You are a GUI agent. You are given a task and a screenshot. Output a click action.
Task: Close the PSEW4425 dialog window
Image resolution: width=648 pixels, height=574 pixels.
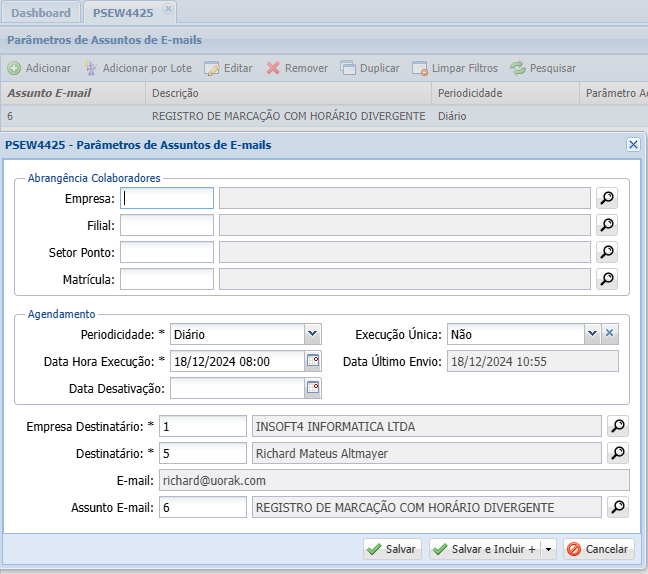pyautogui.click(x=633, y=145)
